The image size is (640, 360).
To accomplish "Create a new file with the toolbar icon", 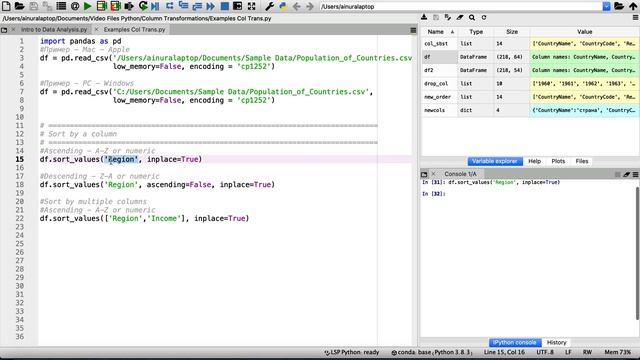I will [6, 6].
